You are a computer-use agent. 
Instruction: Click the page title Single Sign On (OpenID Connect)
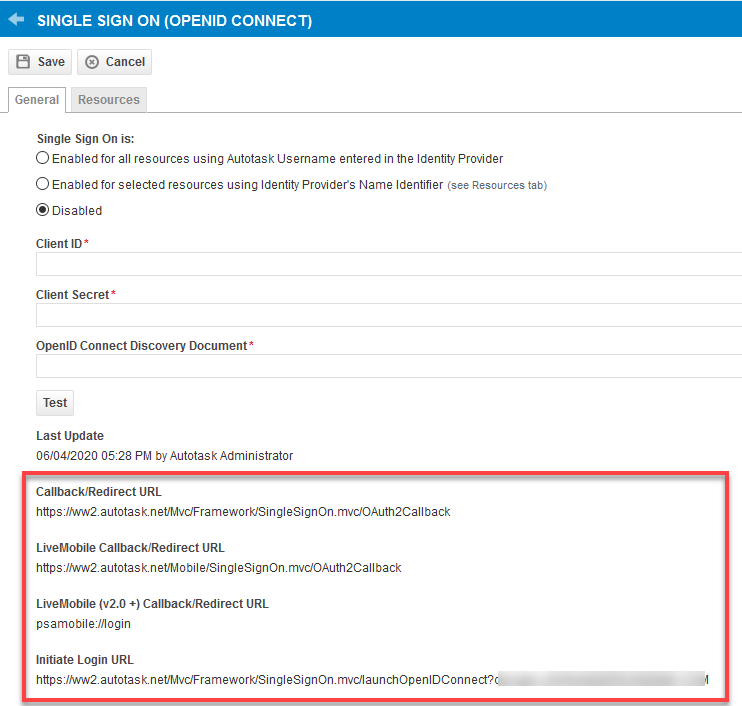(x=175, y=21)
